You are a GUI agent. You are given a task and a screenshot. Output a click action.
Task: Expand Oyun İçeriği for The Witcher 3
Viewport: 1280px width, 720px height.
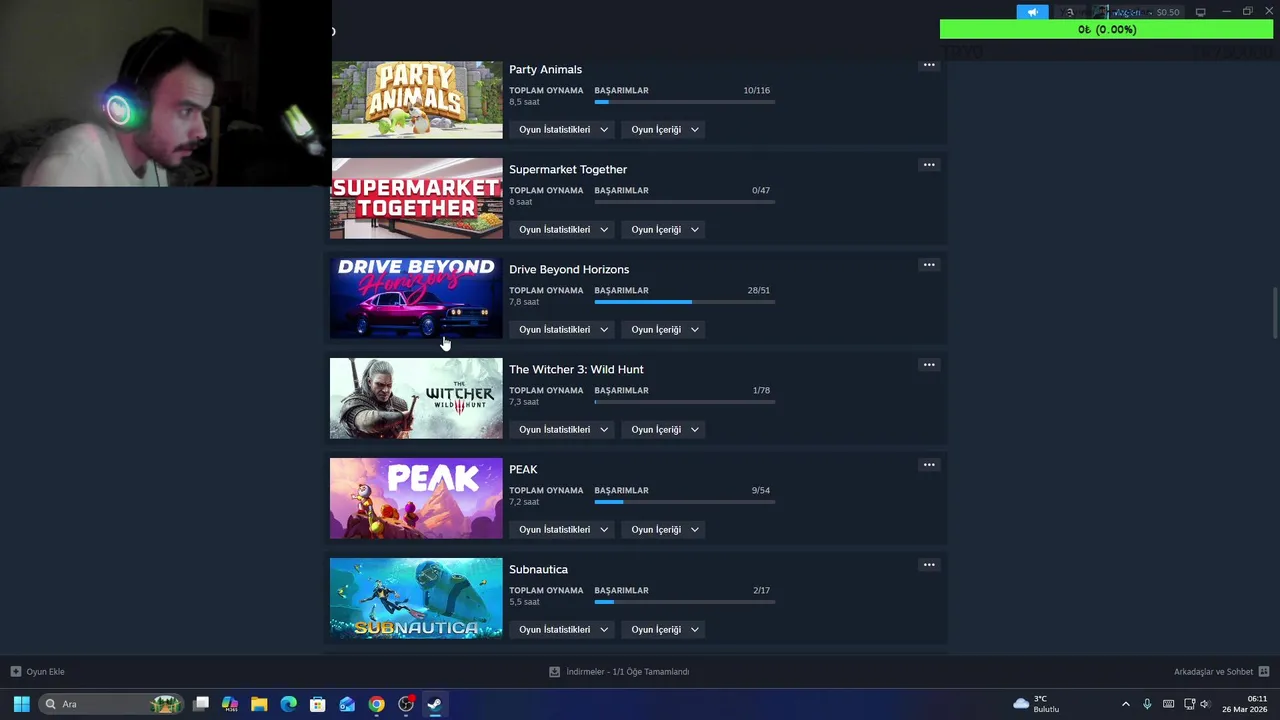pyautogui.click(x=665, y=430)
